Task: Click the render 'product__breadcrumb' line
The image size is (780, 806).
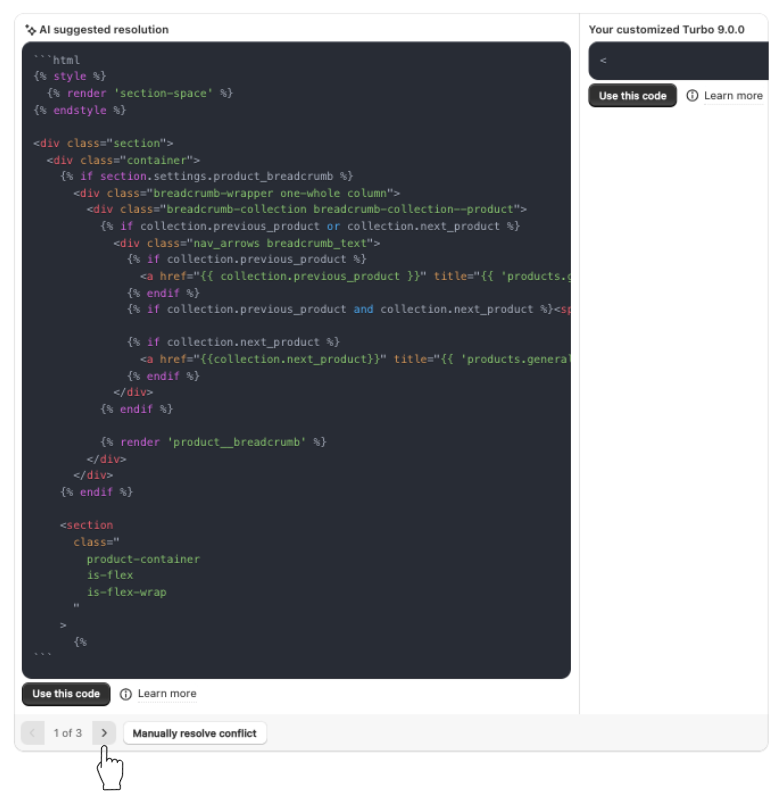Action: click(x=213, y=442)
